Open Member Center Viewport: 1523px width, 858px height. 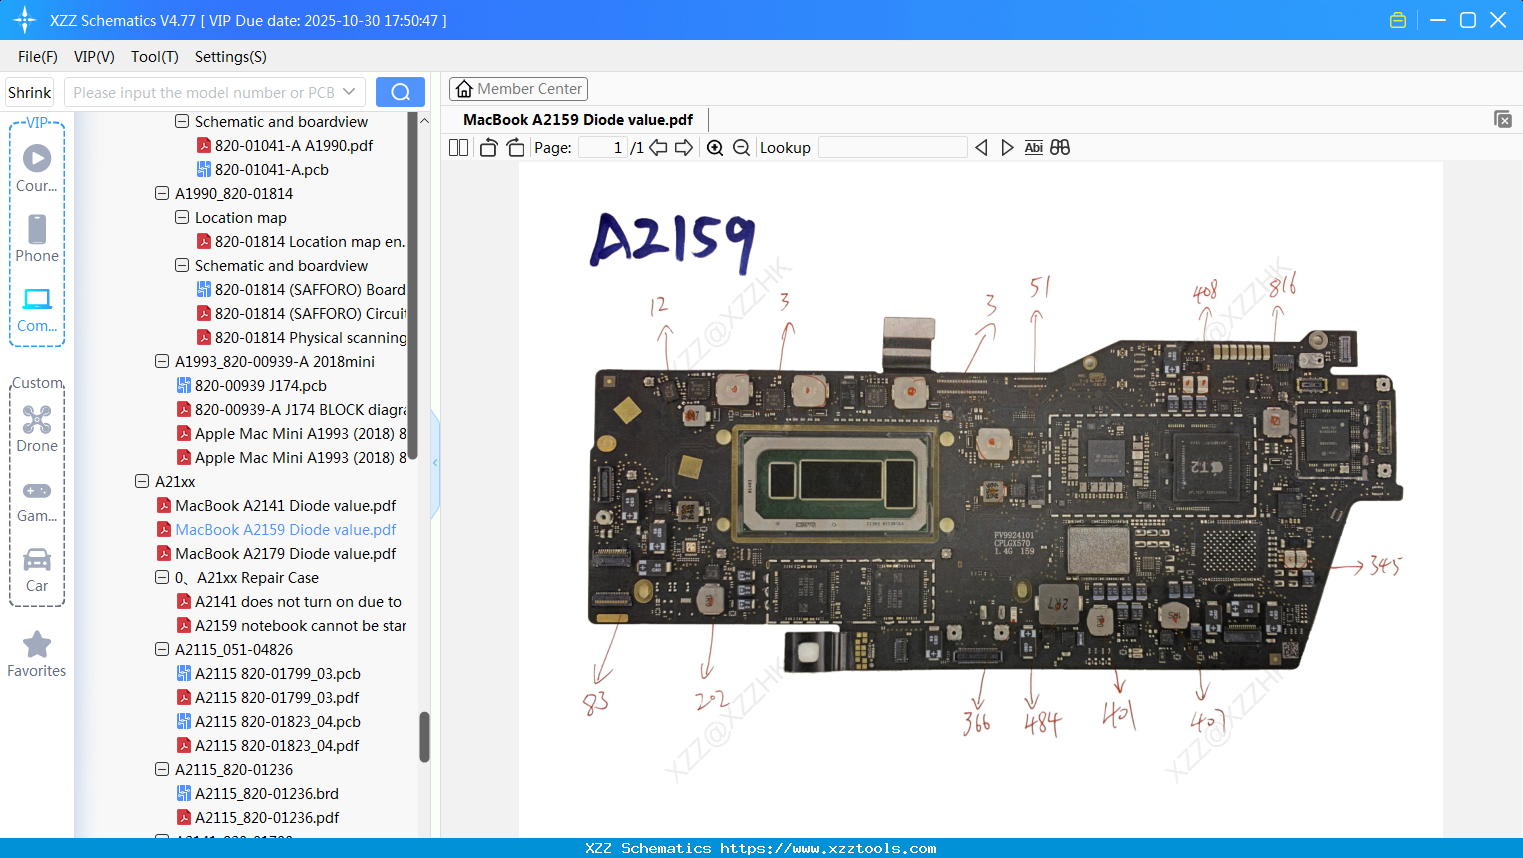point(518,89)
